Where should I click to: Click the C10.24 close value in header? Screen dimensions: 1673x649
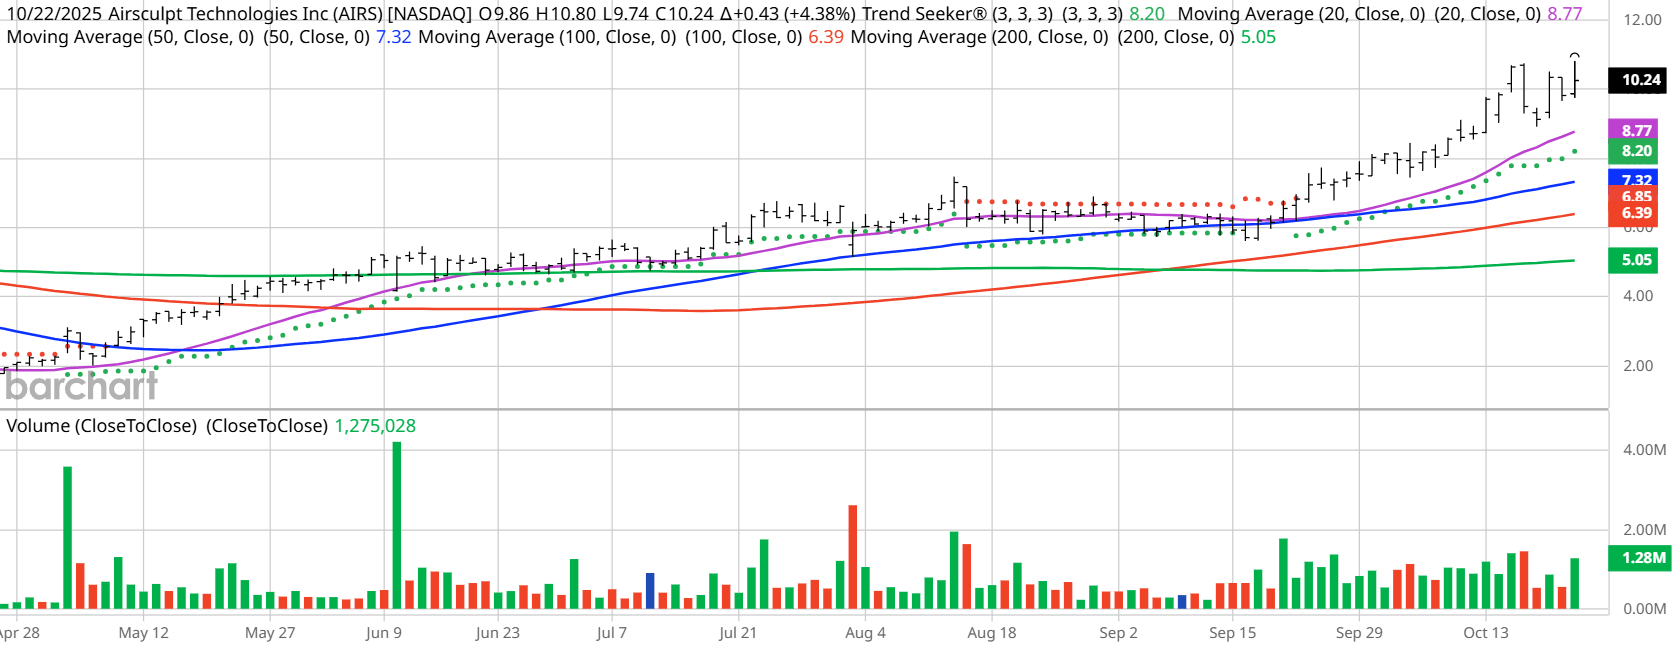coord(685,14)
